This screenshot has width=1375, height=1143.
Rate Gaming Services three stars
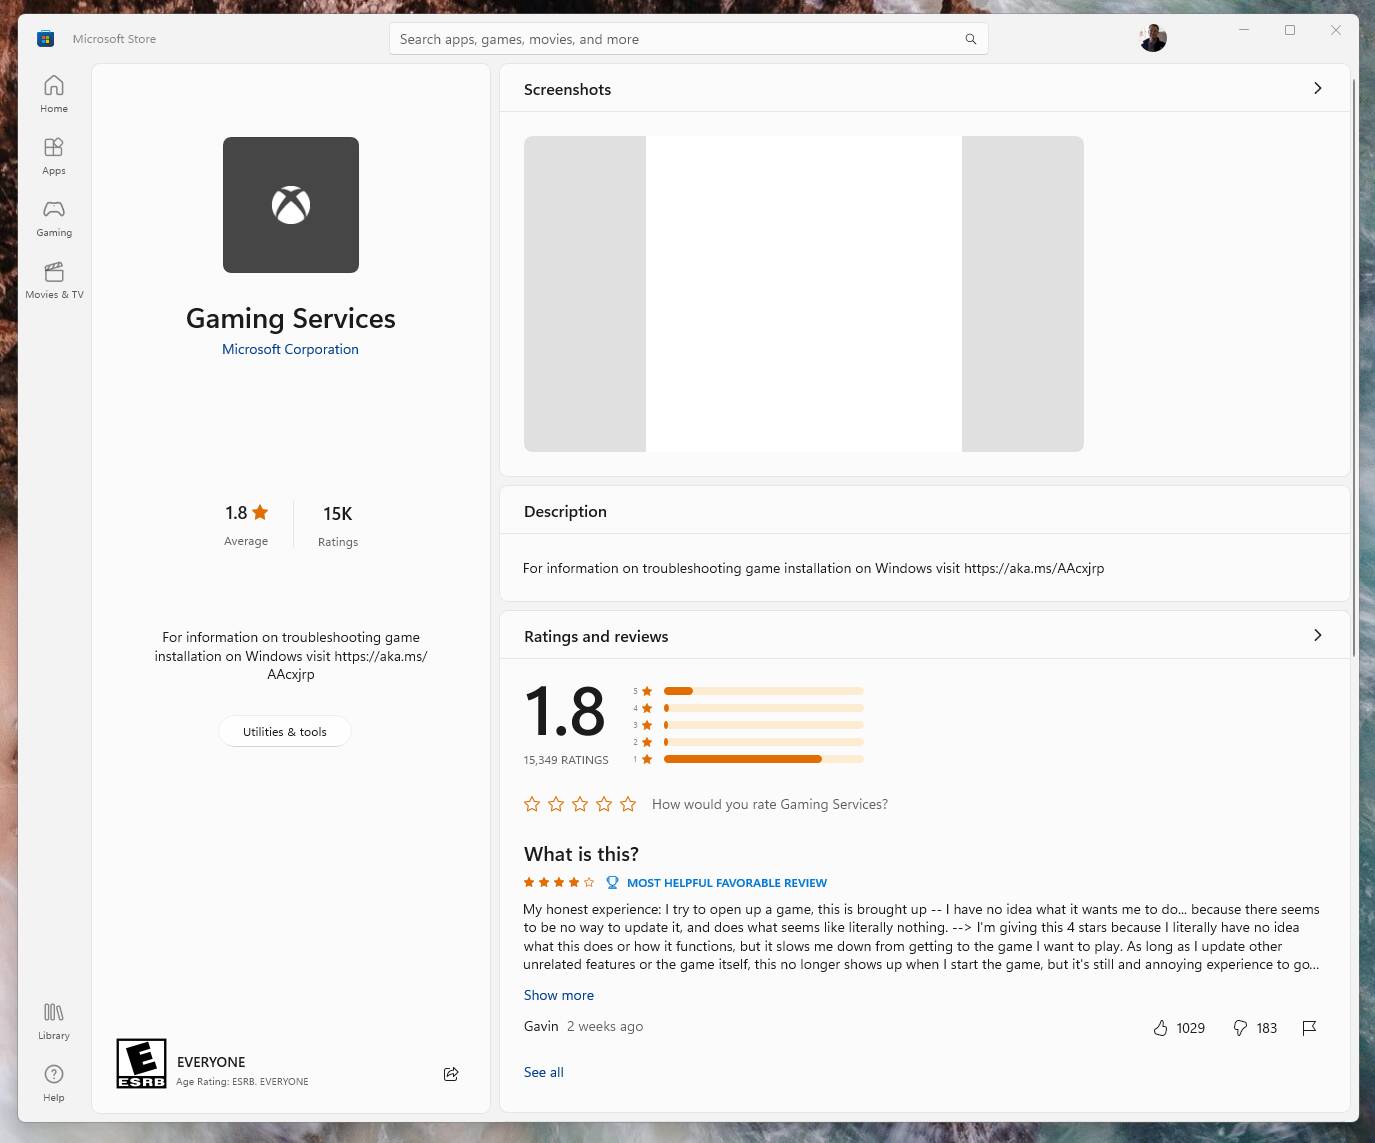[580, 804]
